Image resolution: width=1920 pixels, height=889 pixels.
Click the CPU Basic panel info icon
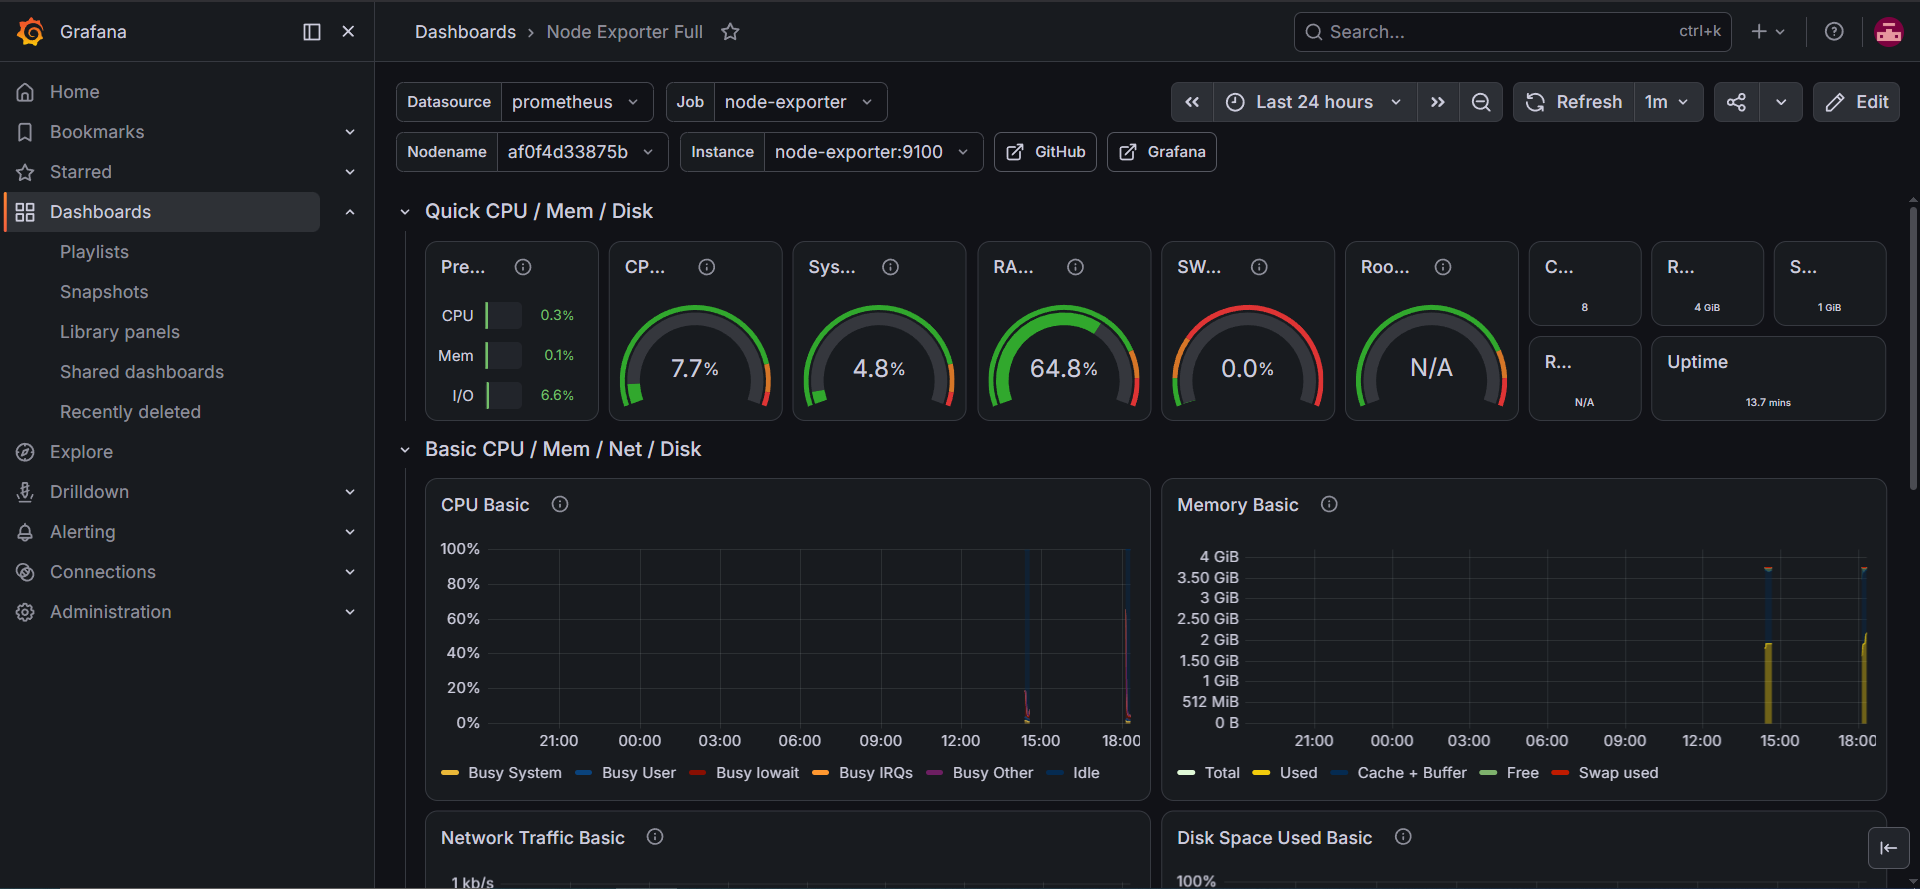[560, 504]
